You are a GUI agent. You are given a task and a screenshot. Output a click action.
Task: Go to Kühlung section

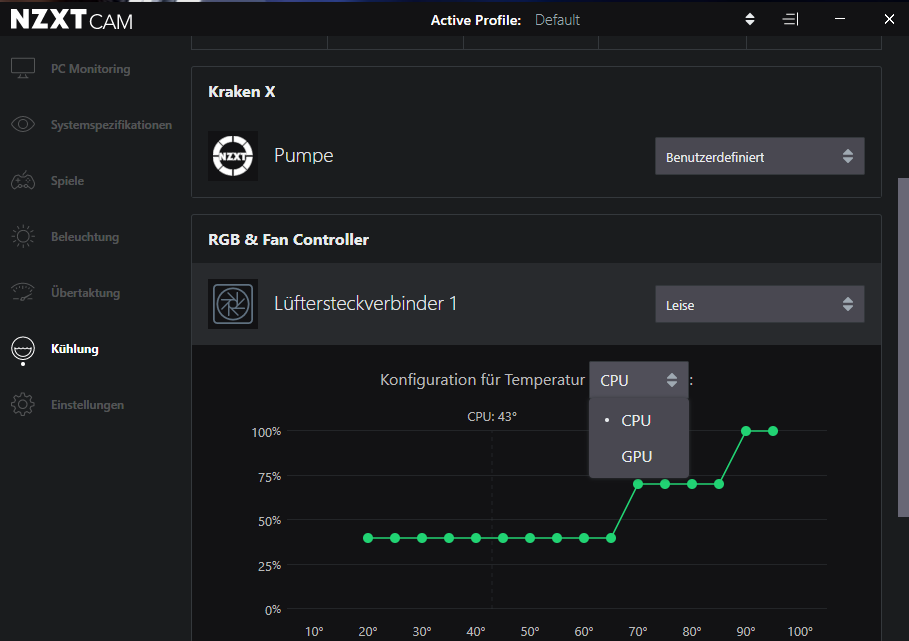point(75,349)
